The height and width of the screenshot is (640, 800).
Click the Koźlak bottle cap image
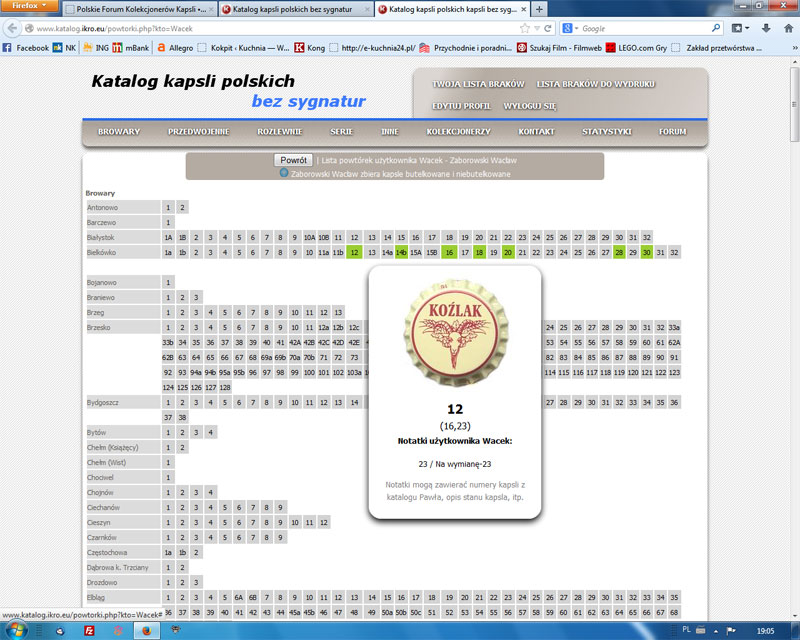click(453, 331)
